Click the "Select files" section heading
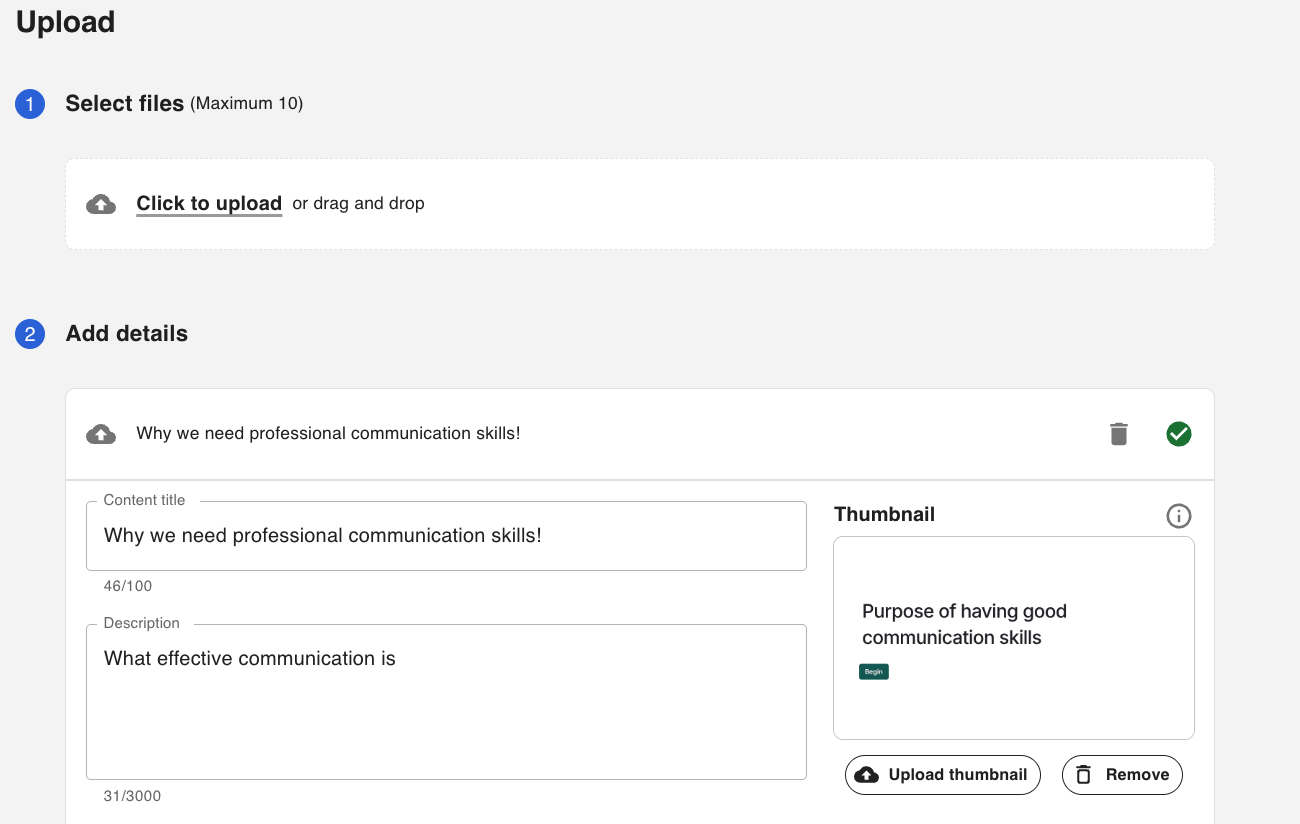Image resolution: width=1300 pixels, height=824 pixels. (x=125, y=104)
